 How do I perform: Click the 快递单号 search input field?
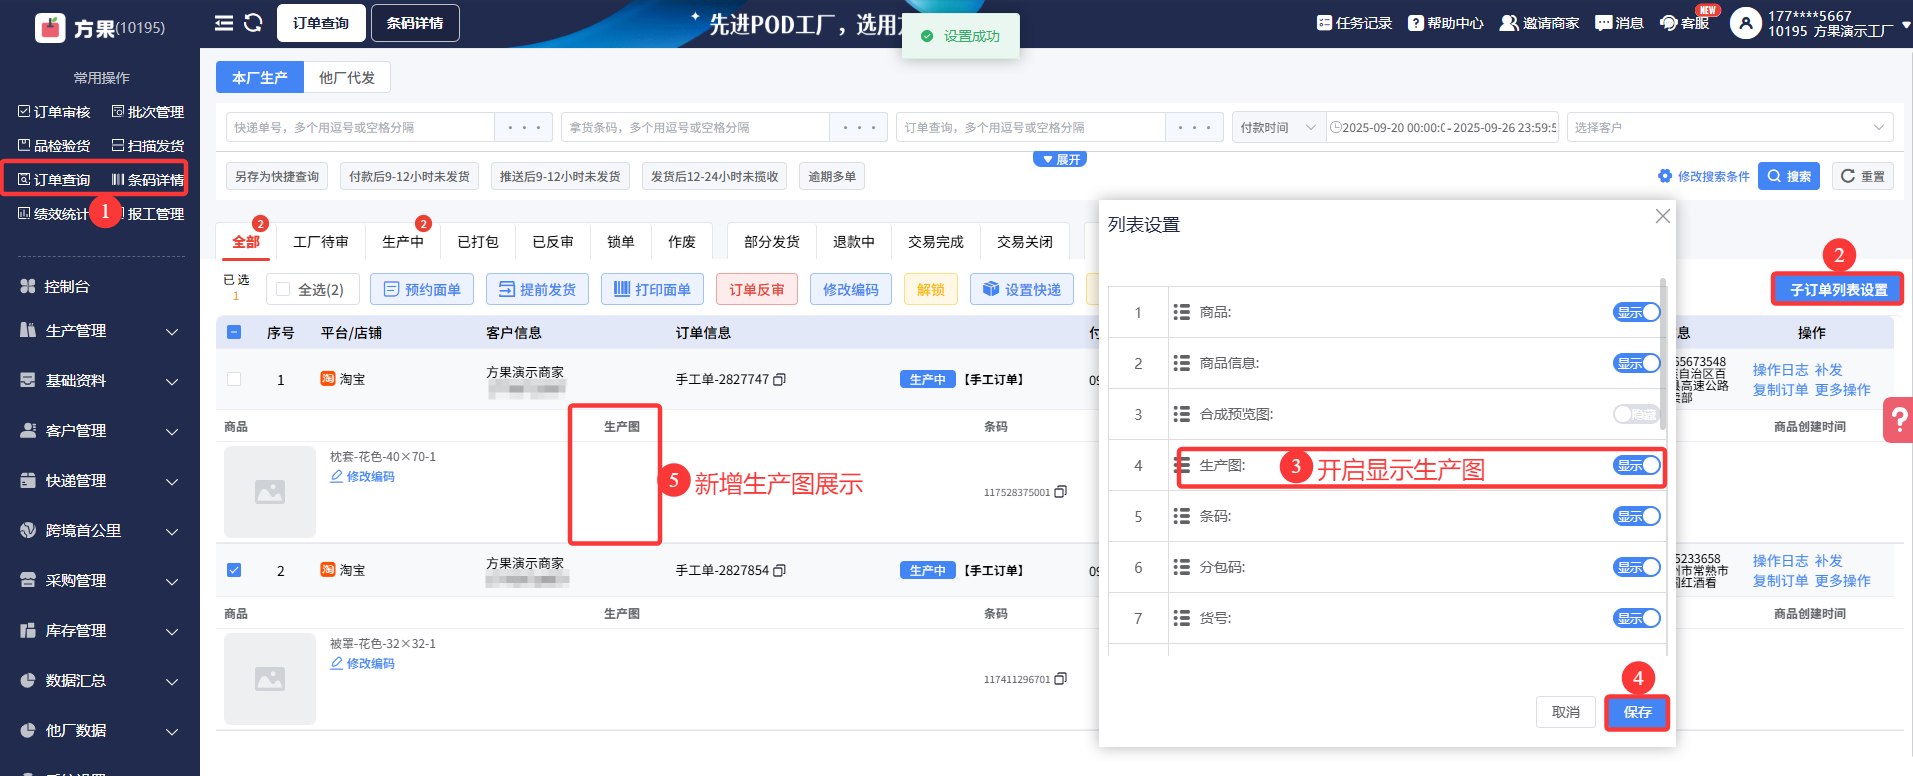click(x=360, y=127)
